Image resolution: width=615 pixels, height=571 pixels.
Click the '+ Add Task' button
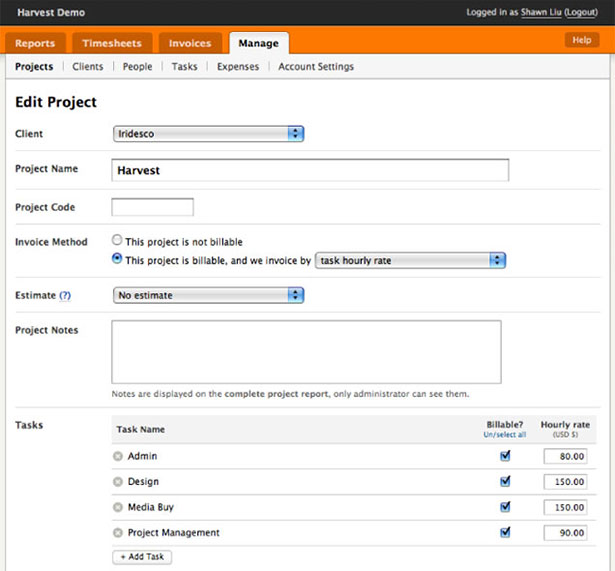coord(142,557)
